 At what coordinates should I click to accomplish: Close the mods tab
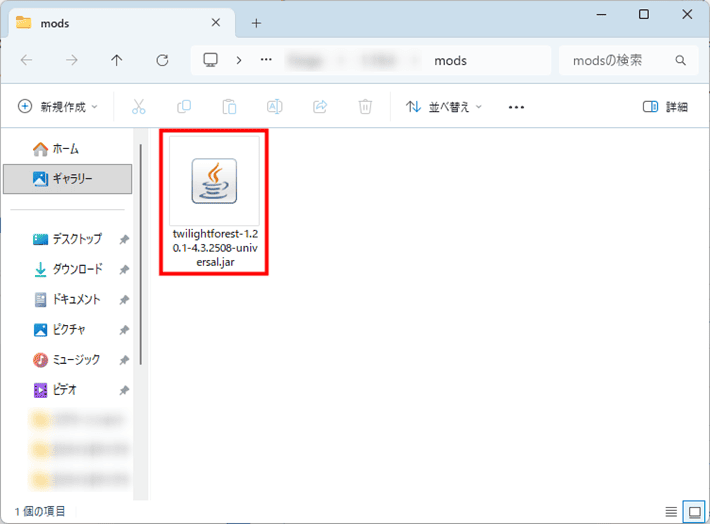pos(216,23)
